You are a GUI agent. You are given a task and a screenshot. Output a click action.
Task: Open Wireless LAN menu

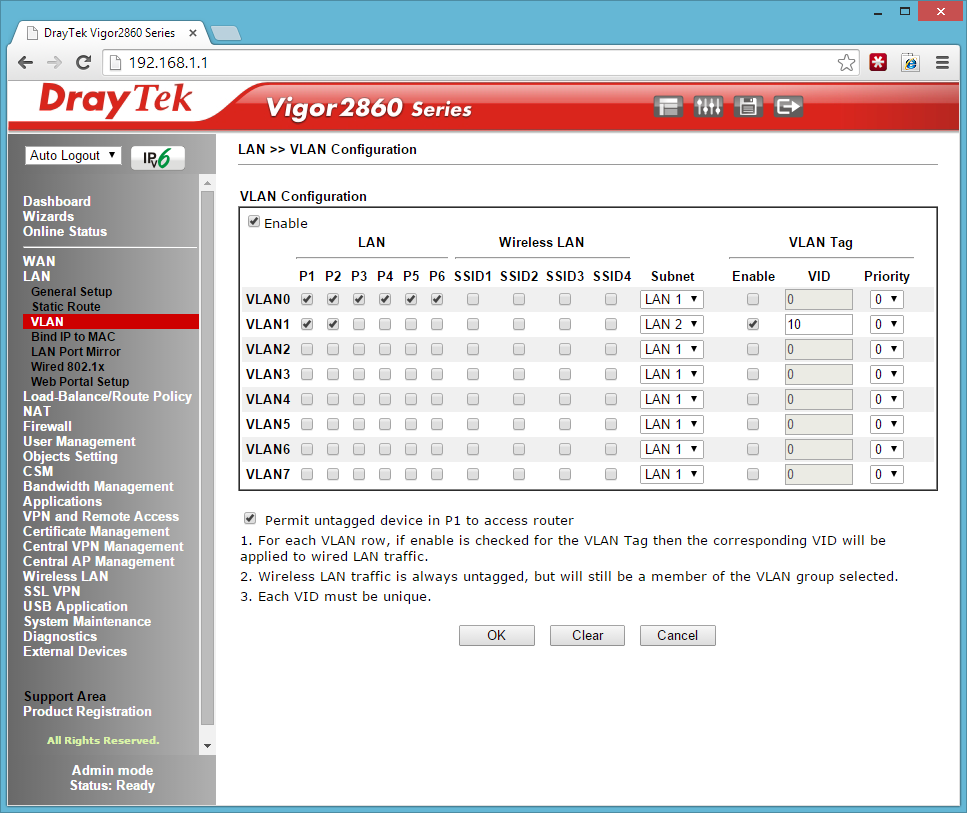coord(65,576)
